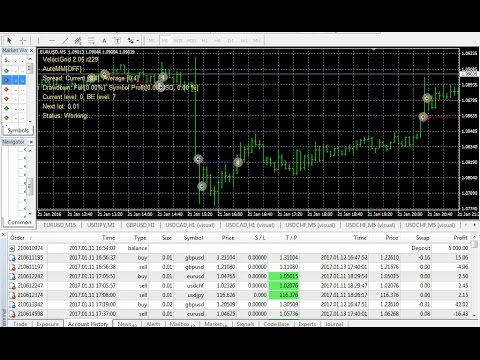Screen dimensions: 480x360
Task: Click the sell icon of order 210612247
Action: [x=12, y=285]
